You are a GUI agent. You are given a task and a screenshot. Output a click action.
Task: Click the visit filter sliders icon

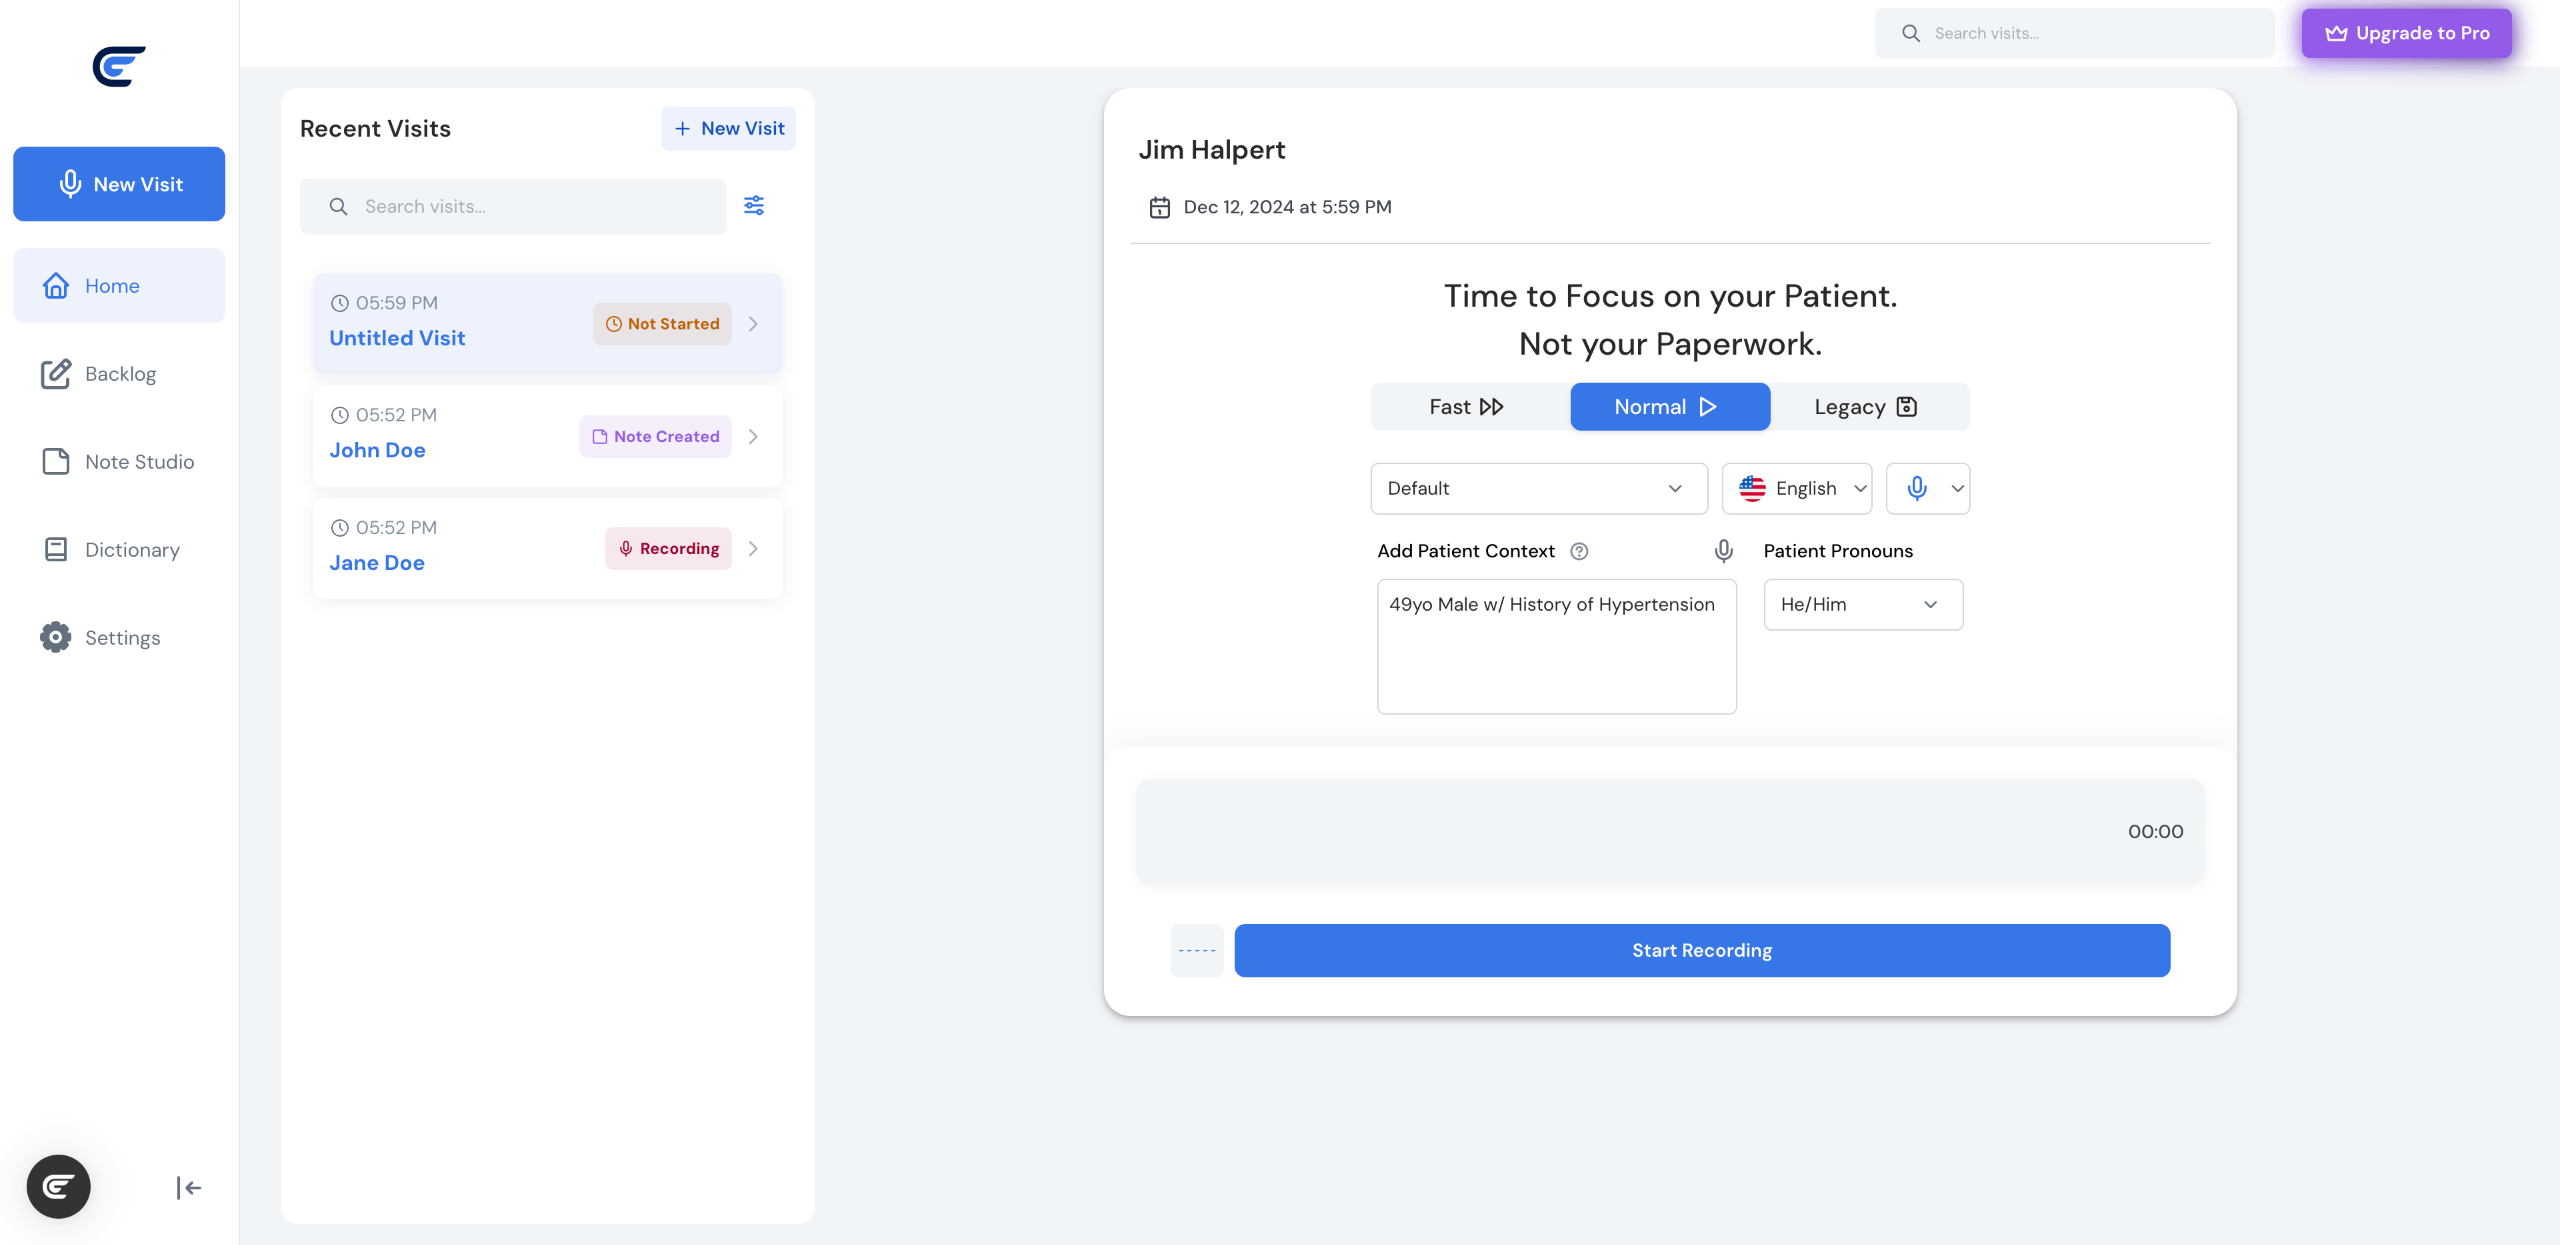754,206
